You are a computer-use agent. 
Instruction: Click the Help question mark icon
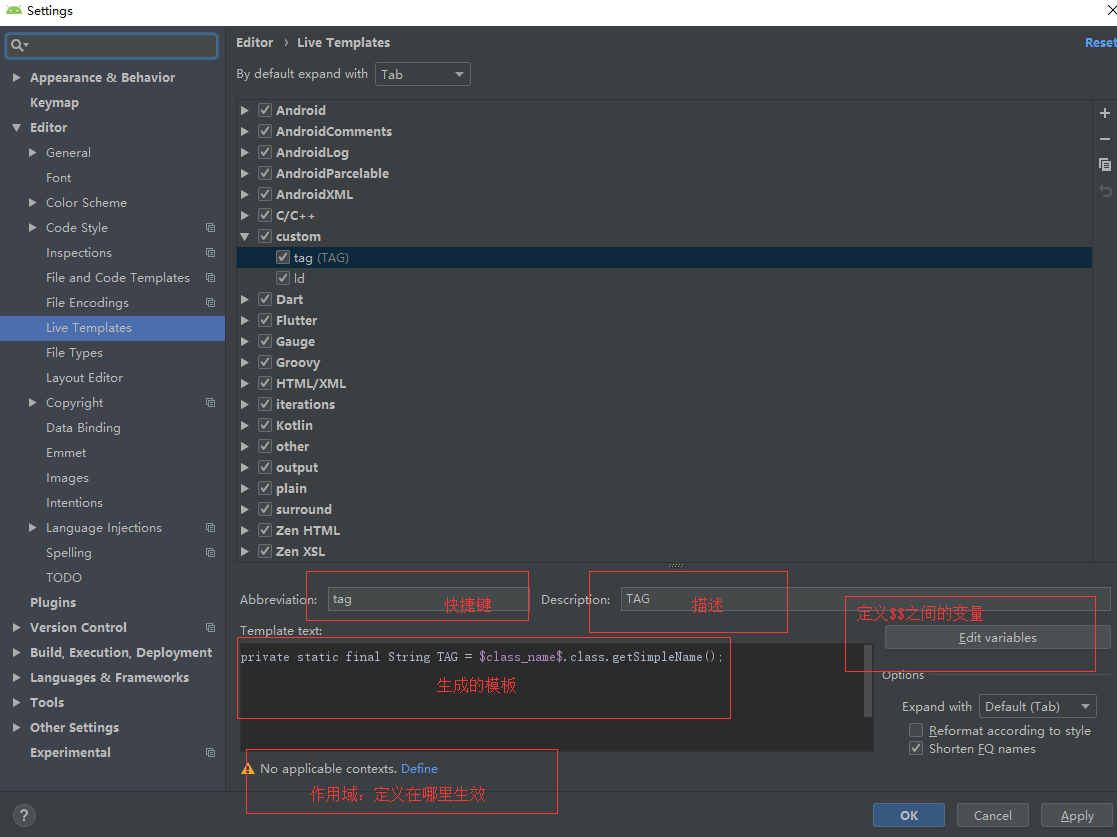click(22, 815)
